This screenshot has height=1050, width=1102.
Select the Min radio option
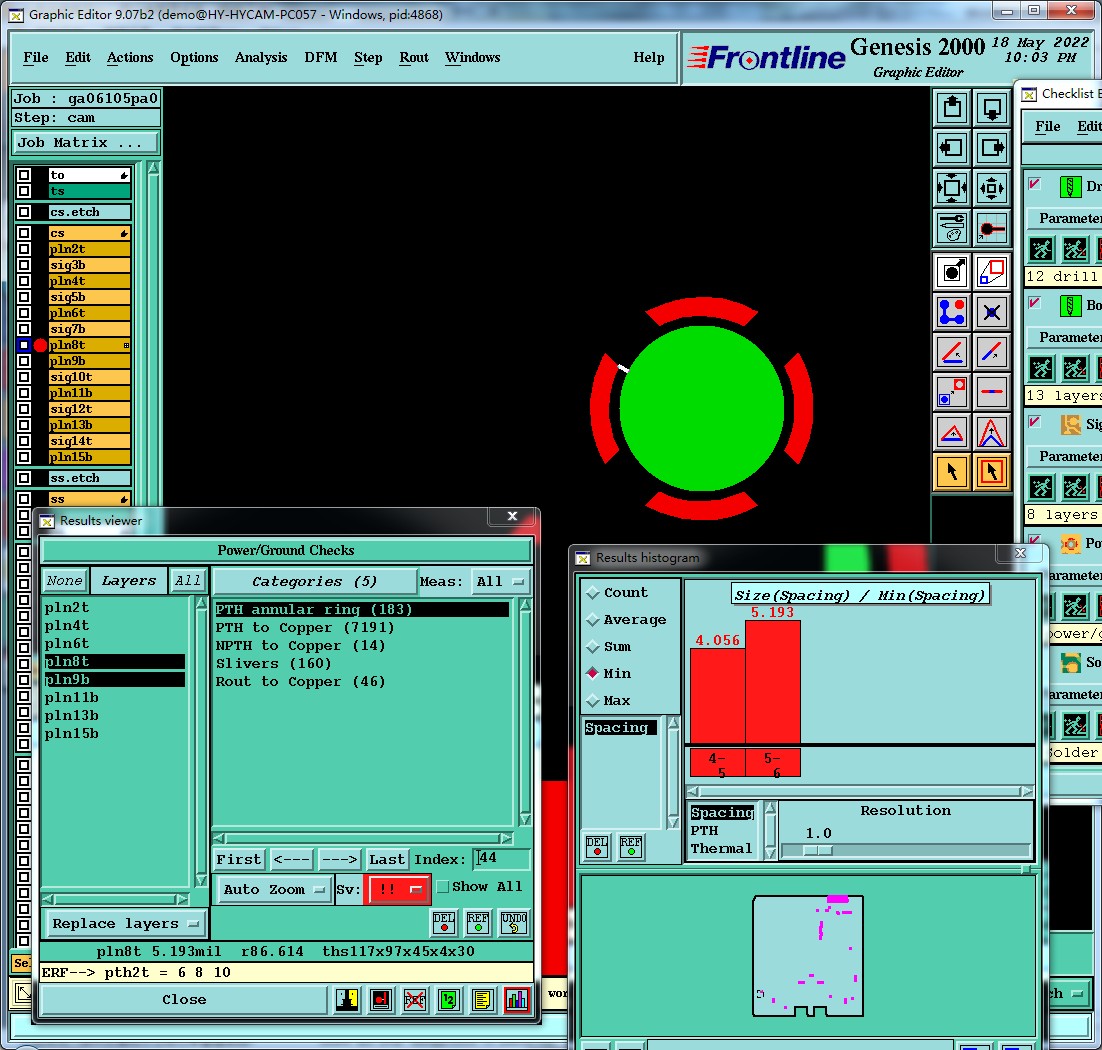click(x=592, y=673)
